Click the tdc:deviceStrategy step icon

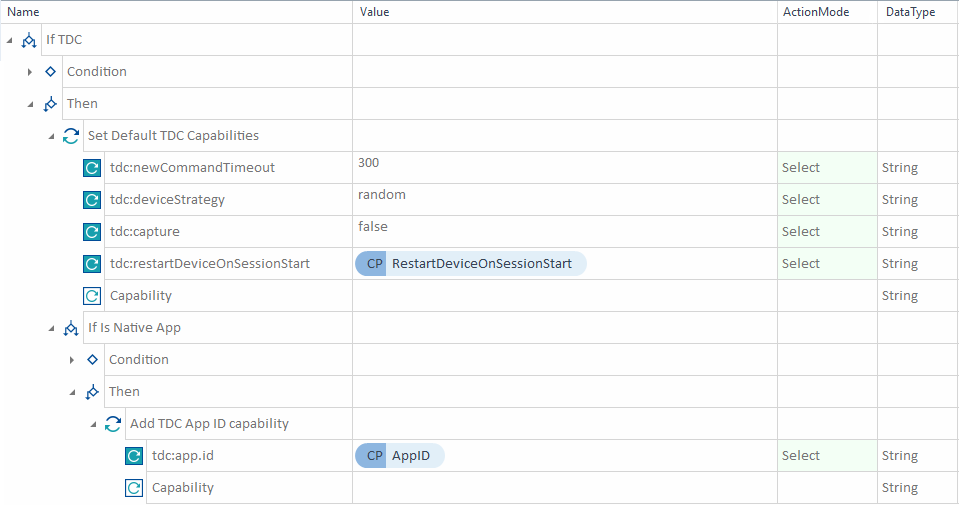pyautogui.click(x=92, y=200)
